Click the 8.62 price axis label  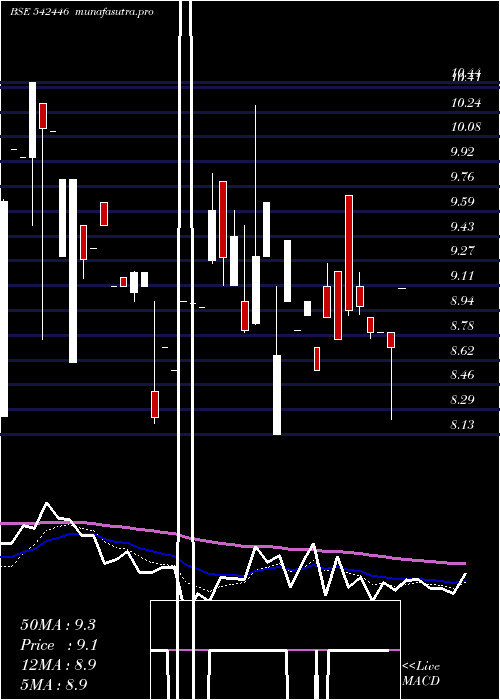462,351
